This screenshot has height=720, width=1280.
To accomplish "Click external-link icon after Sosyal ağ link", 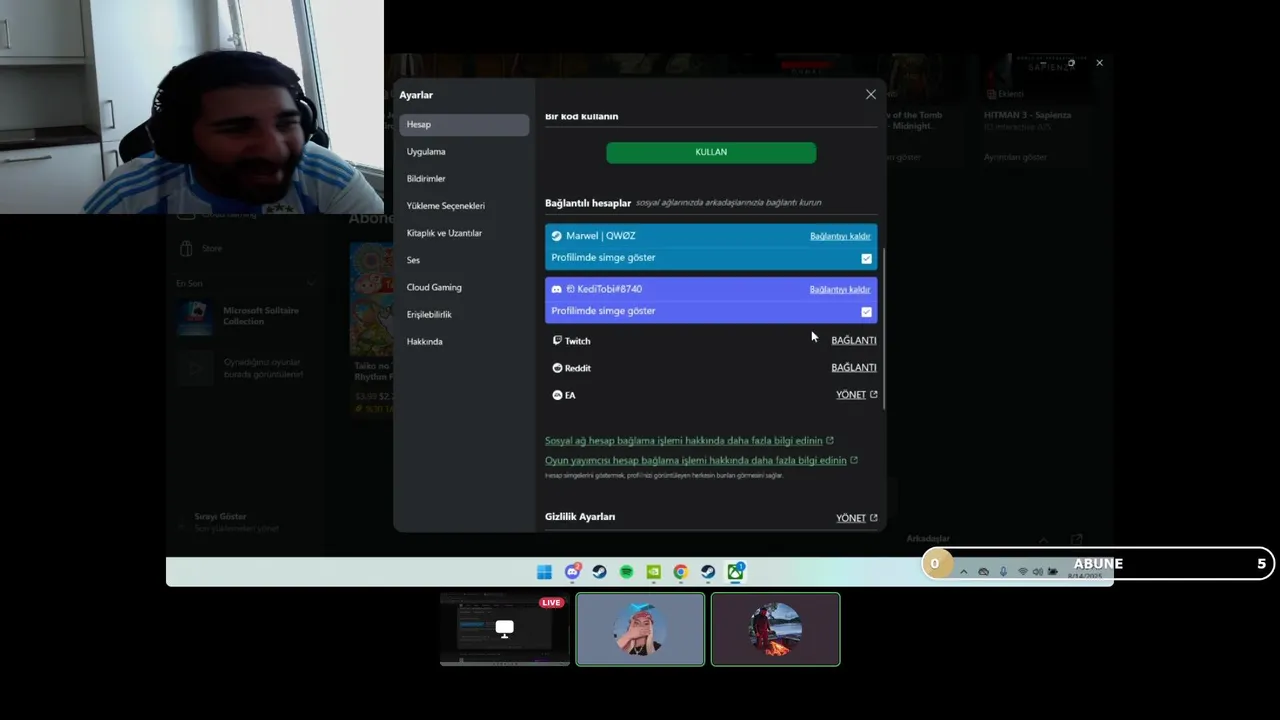I will [x=830, y=441].
